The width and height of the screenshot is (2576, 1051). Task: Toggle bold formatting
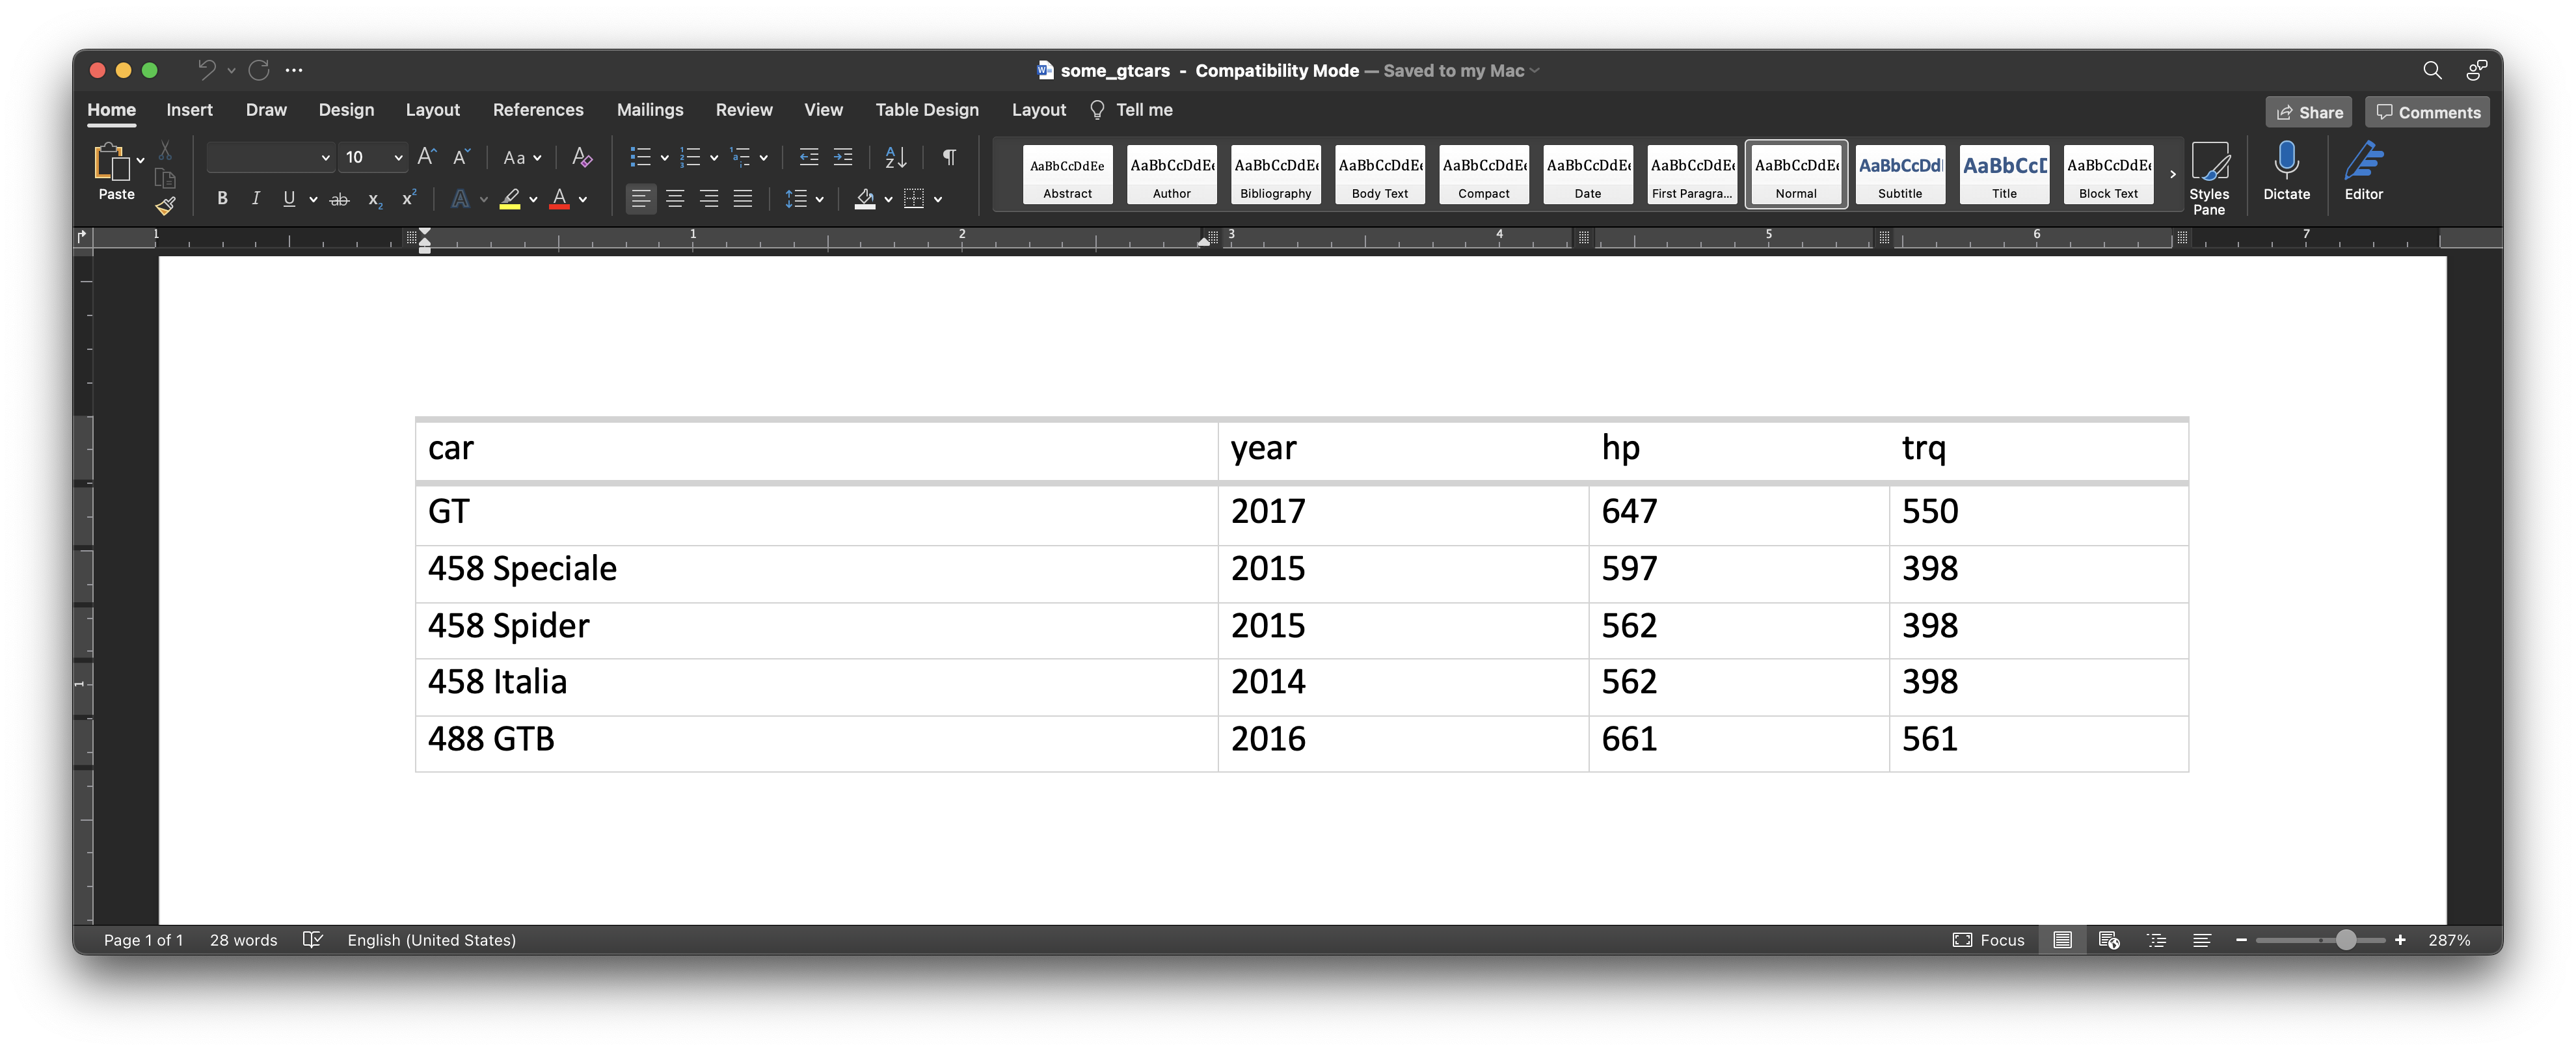point(222,199)
